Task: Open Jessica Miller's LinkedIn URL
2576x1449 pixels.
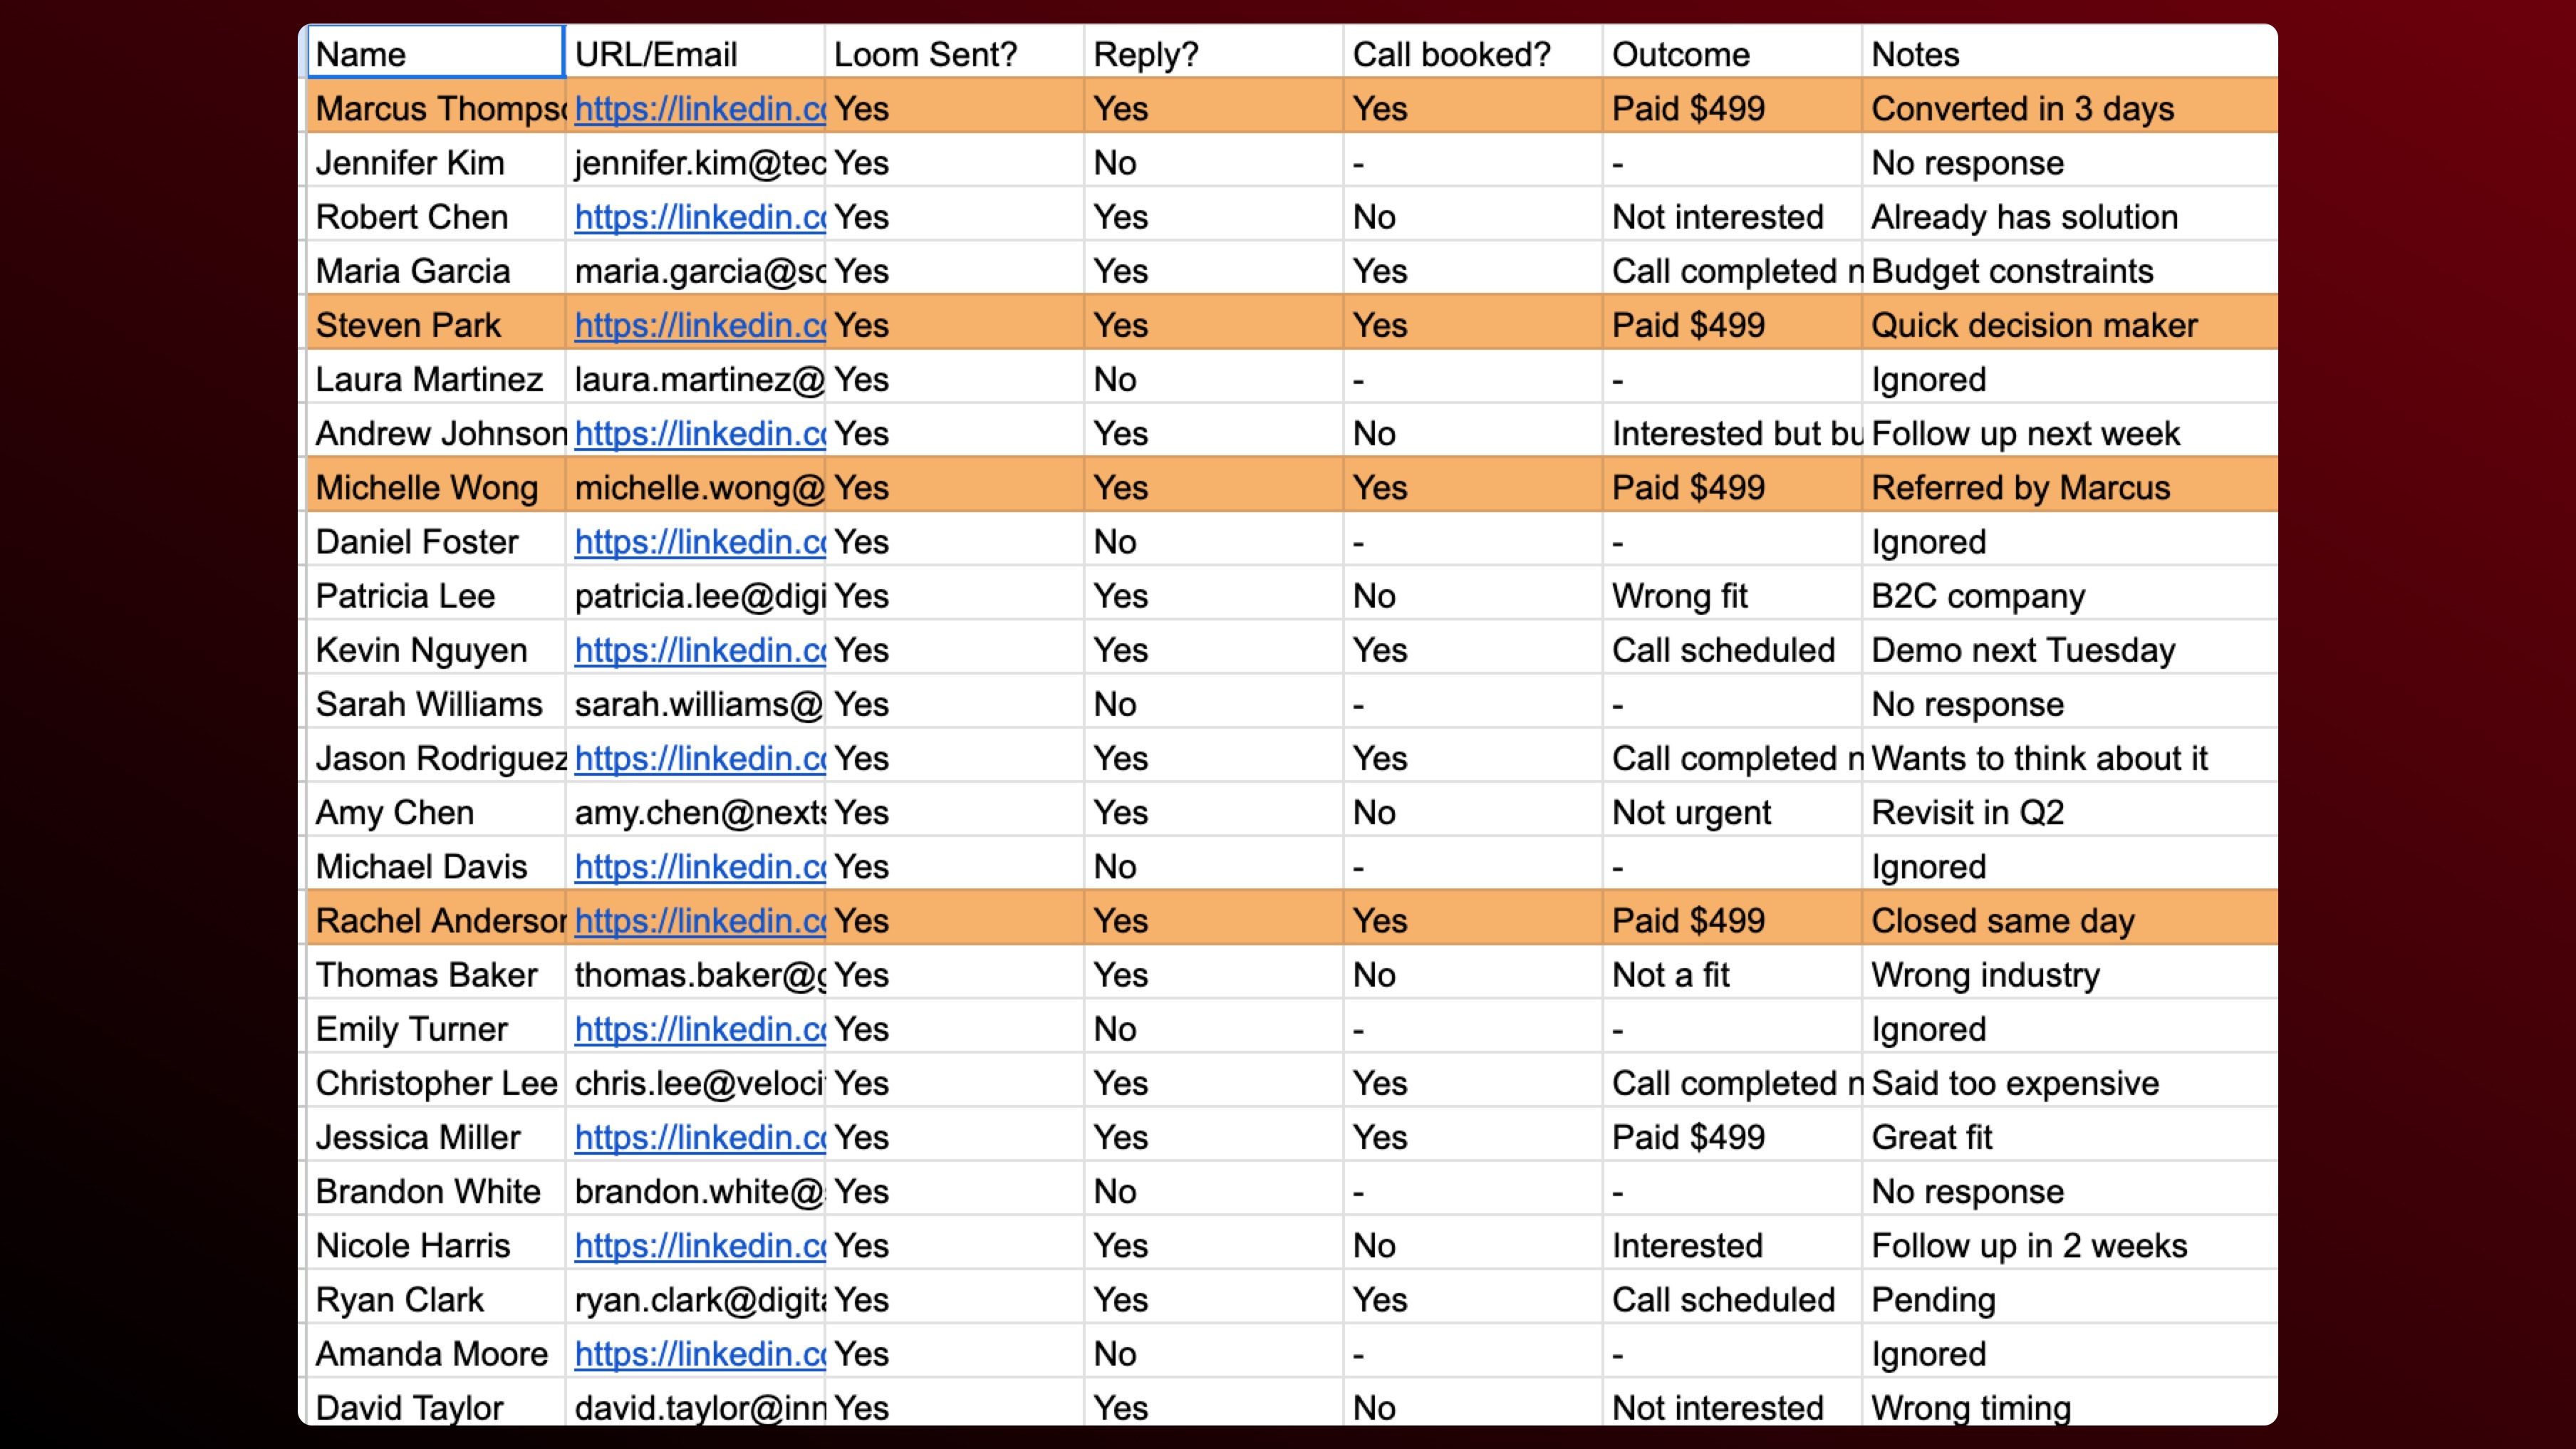Action: click(x=699, y=1137)
